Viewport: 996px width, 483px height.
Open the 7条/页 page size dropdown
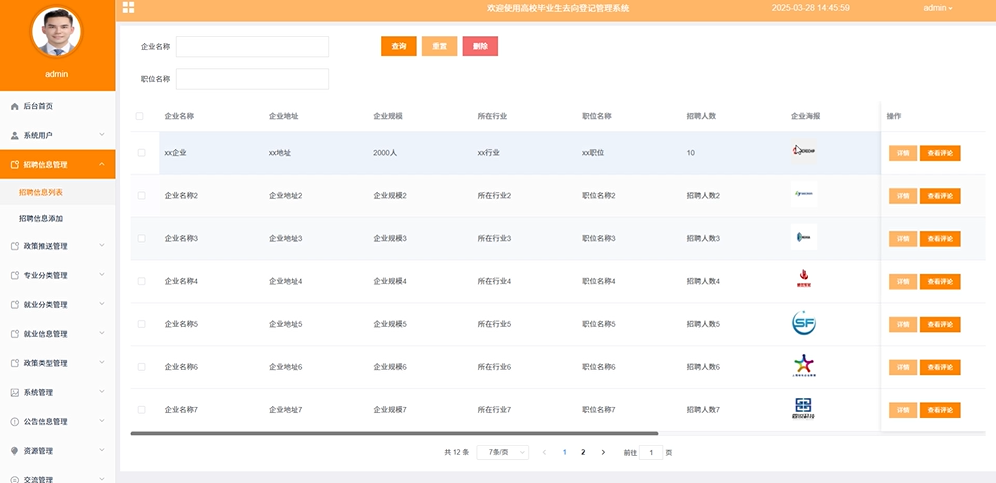pos(502,452)
